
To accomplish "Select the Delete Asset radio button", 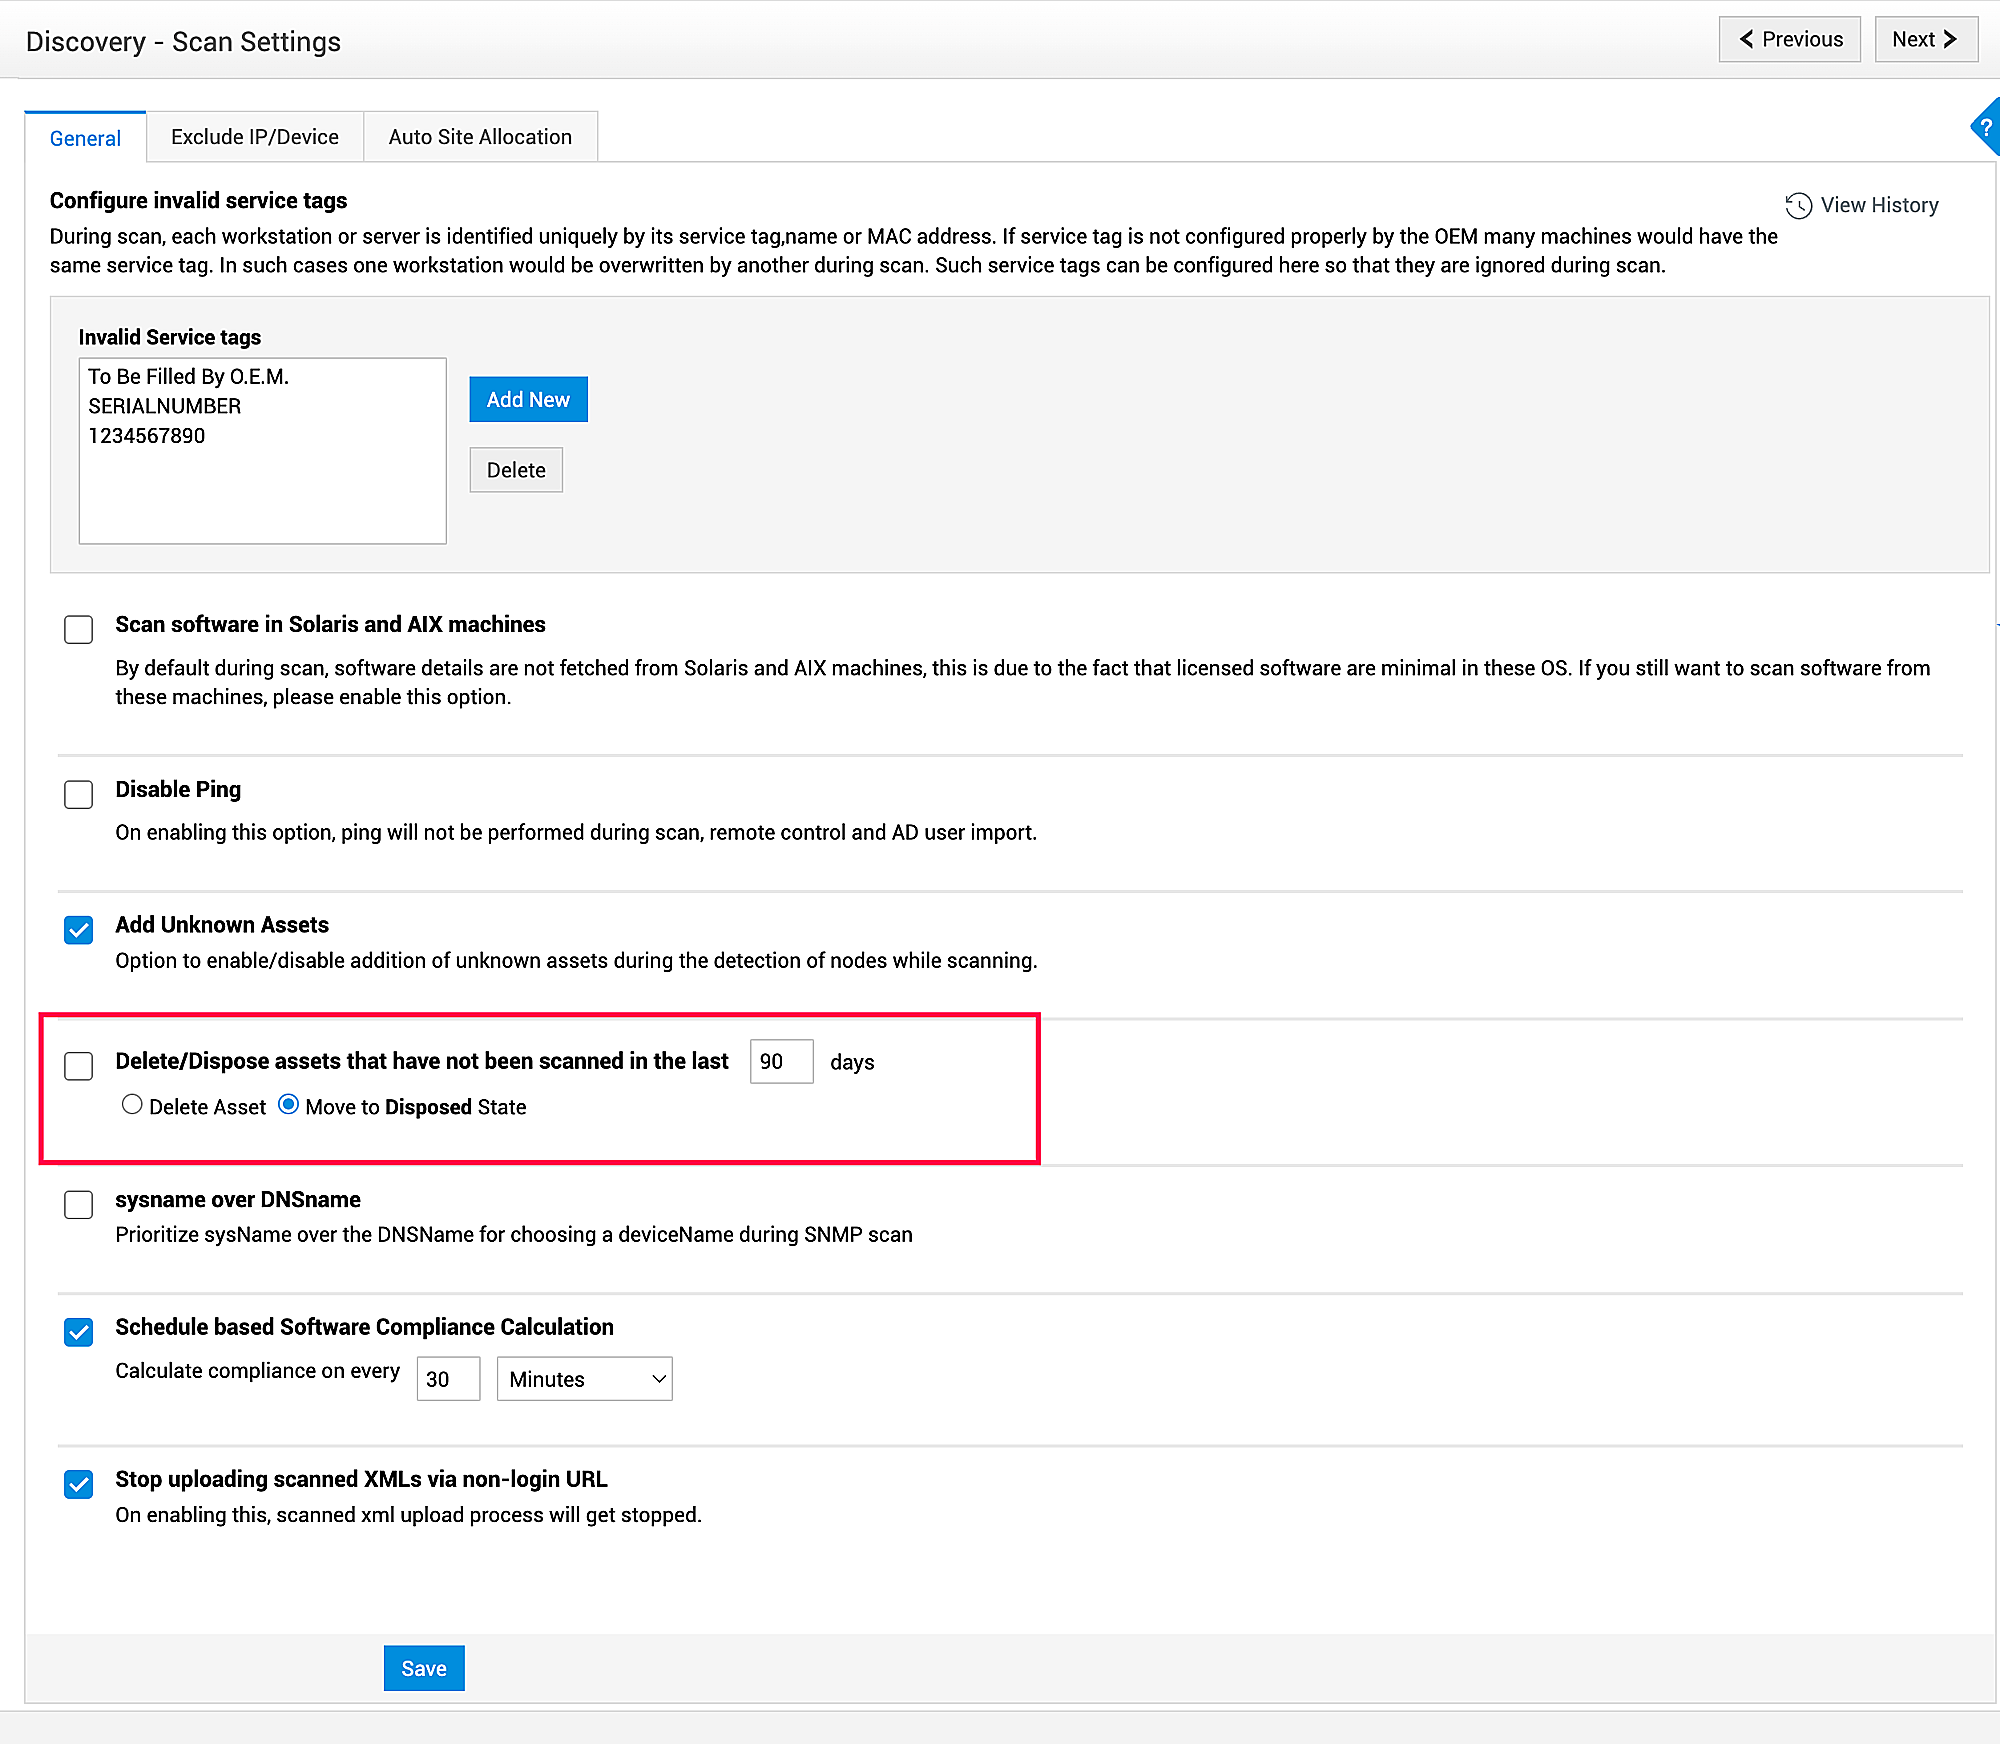I will pyautogui.click(x=132, y=1105).
